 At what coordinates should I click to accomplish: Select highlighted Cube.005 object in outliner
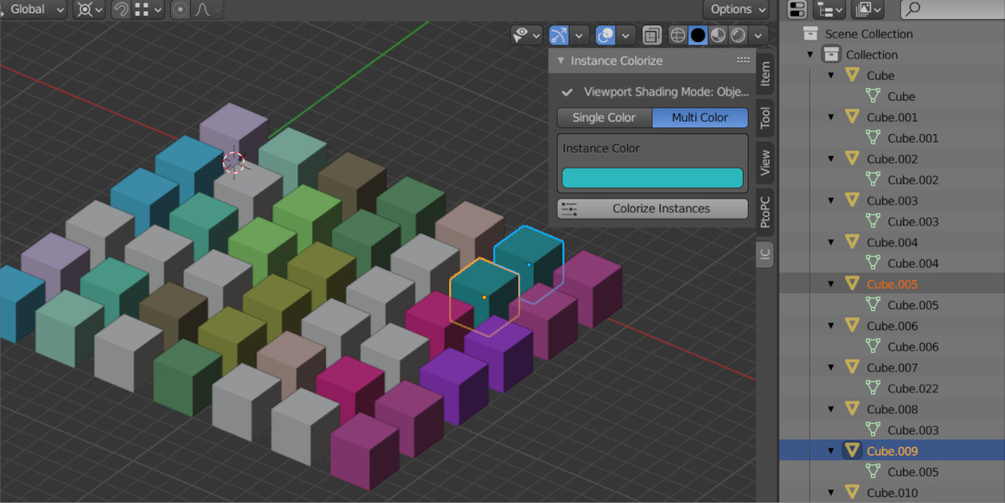(892, 284)
